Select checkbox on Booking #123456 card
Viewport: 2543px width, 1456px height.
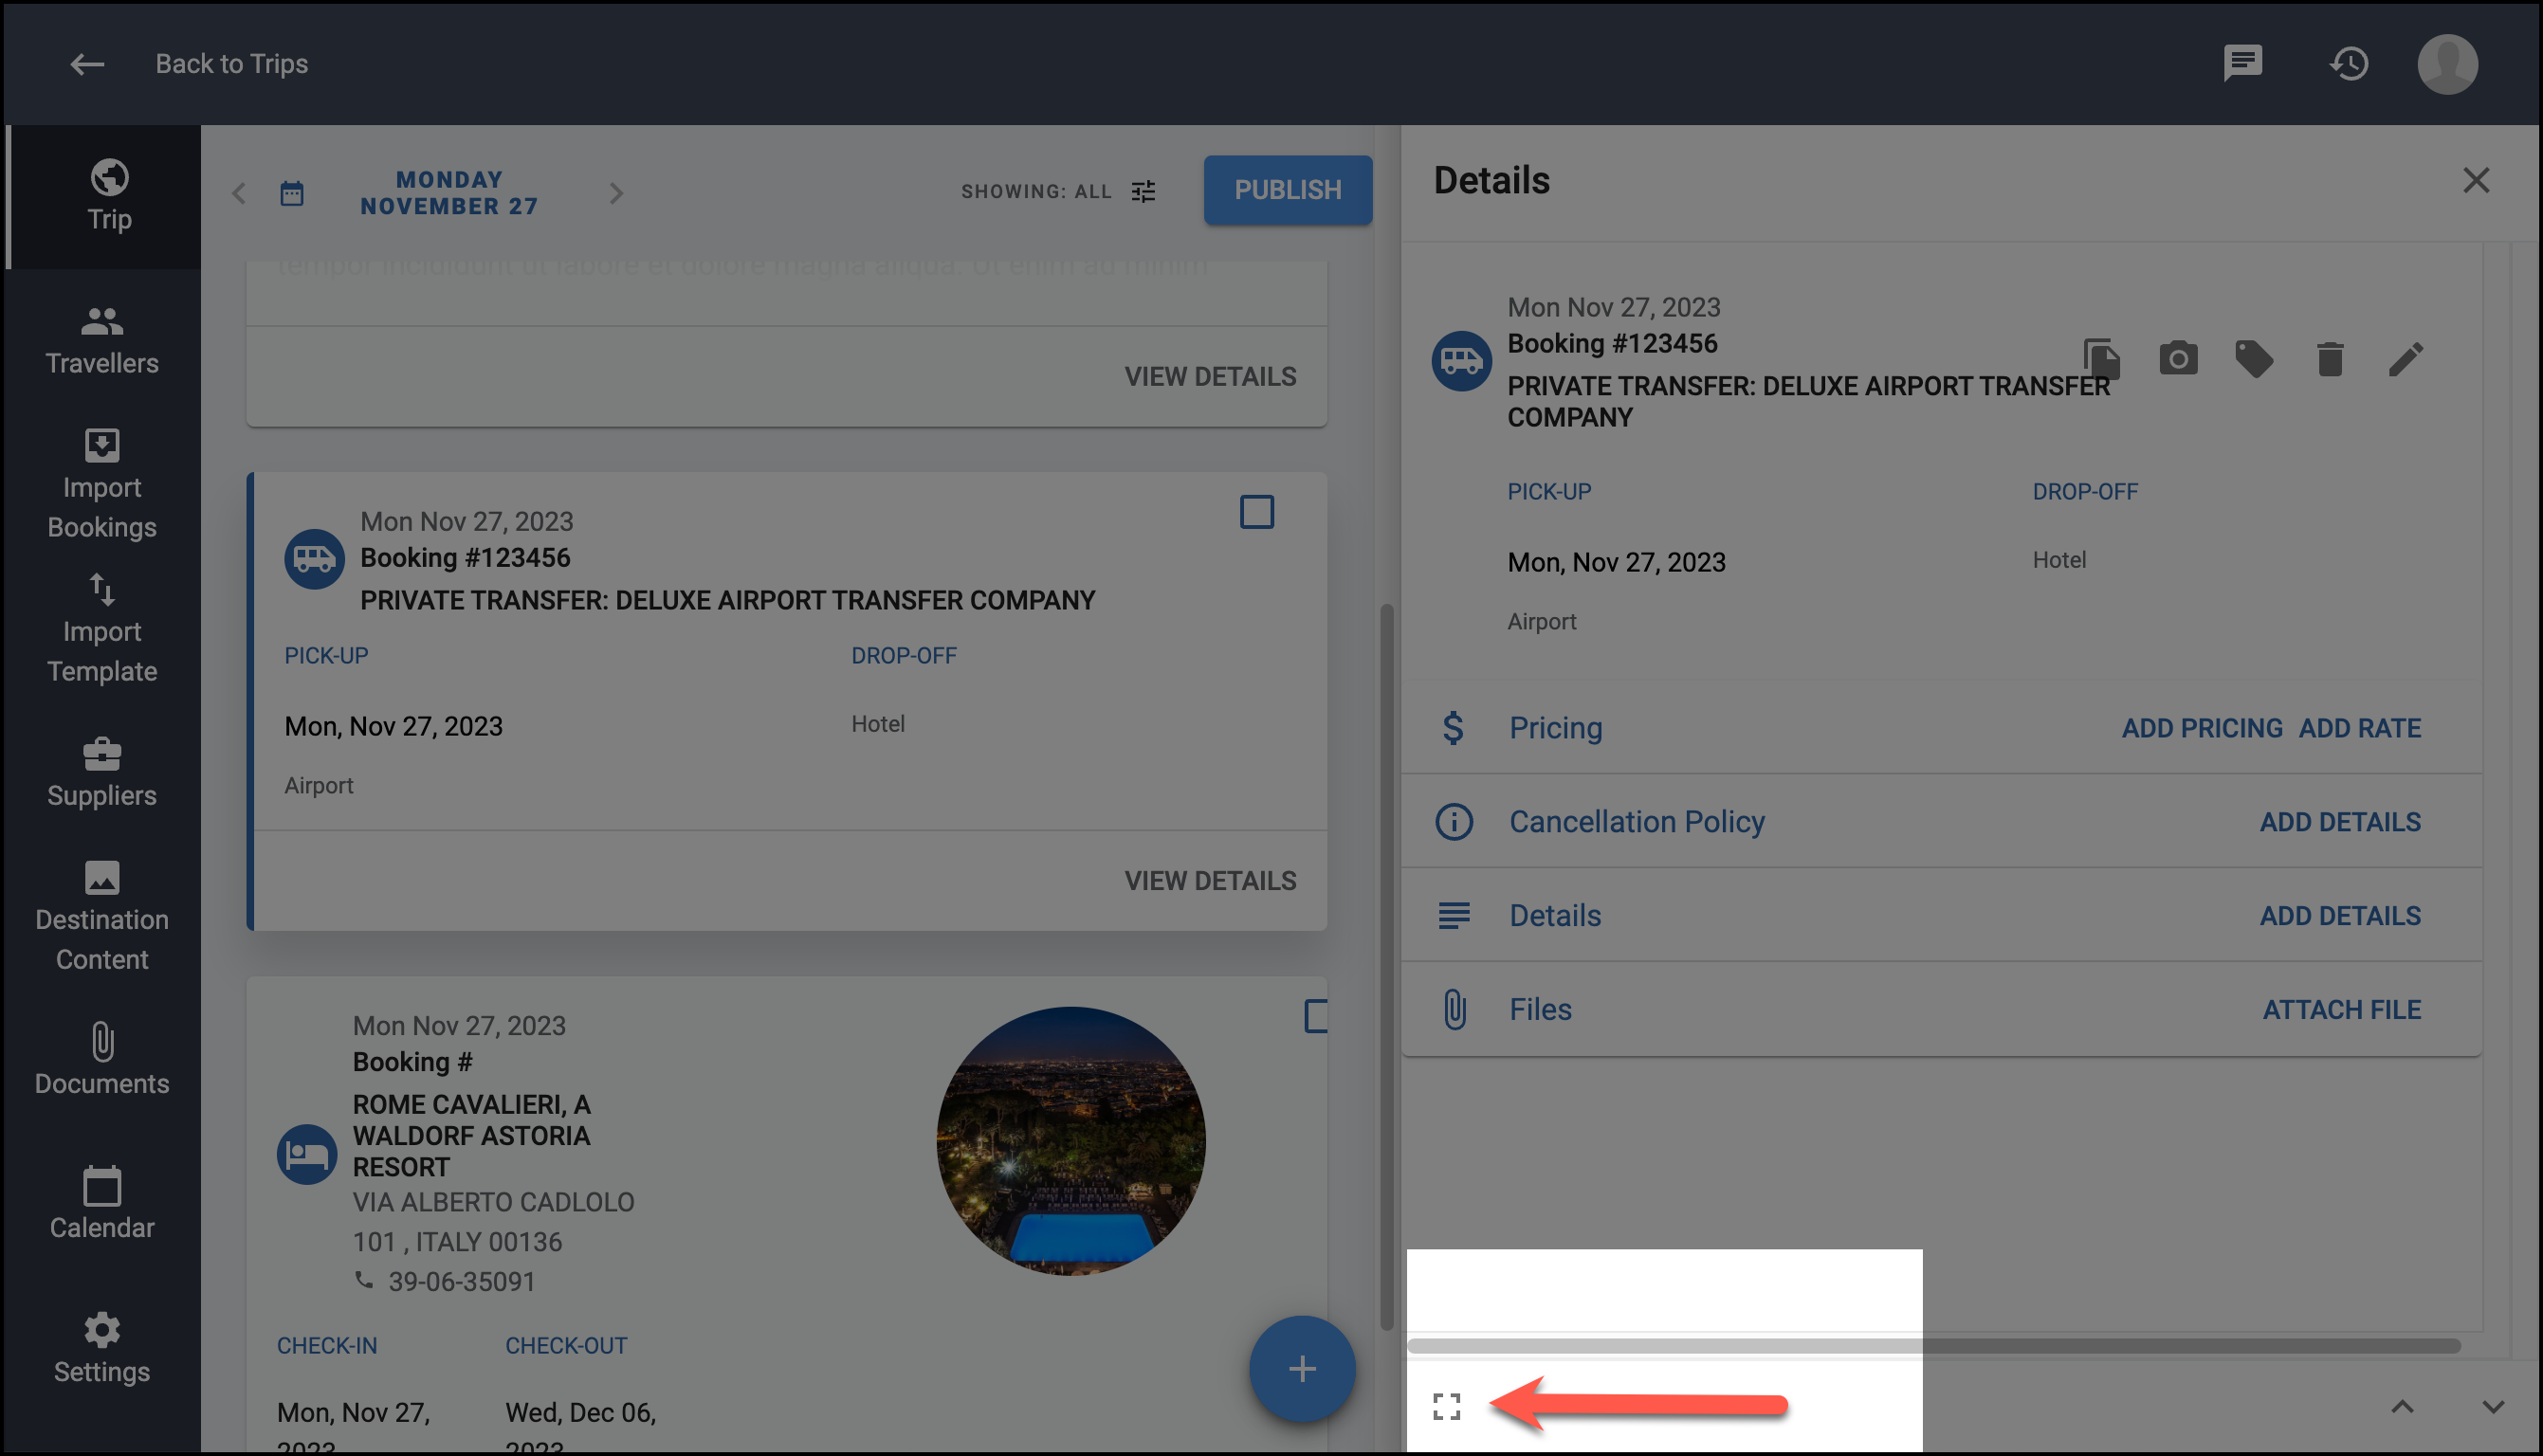1257,512
